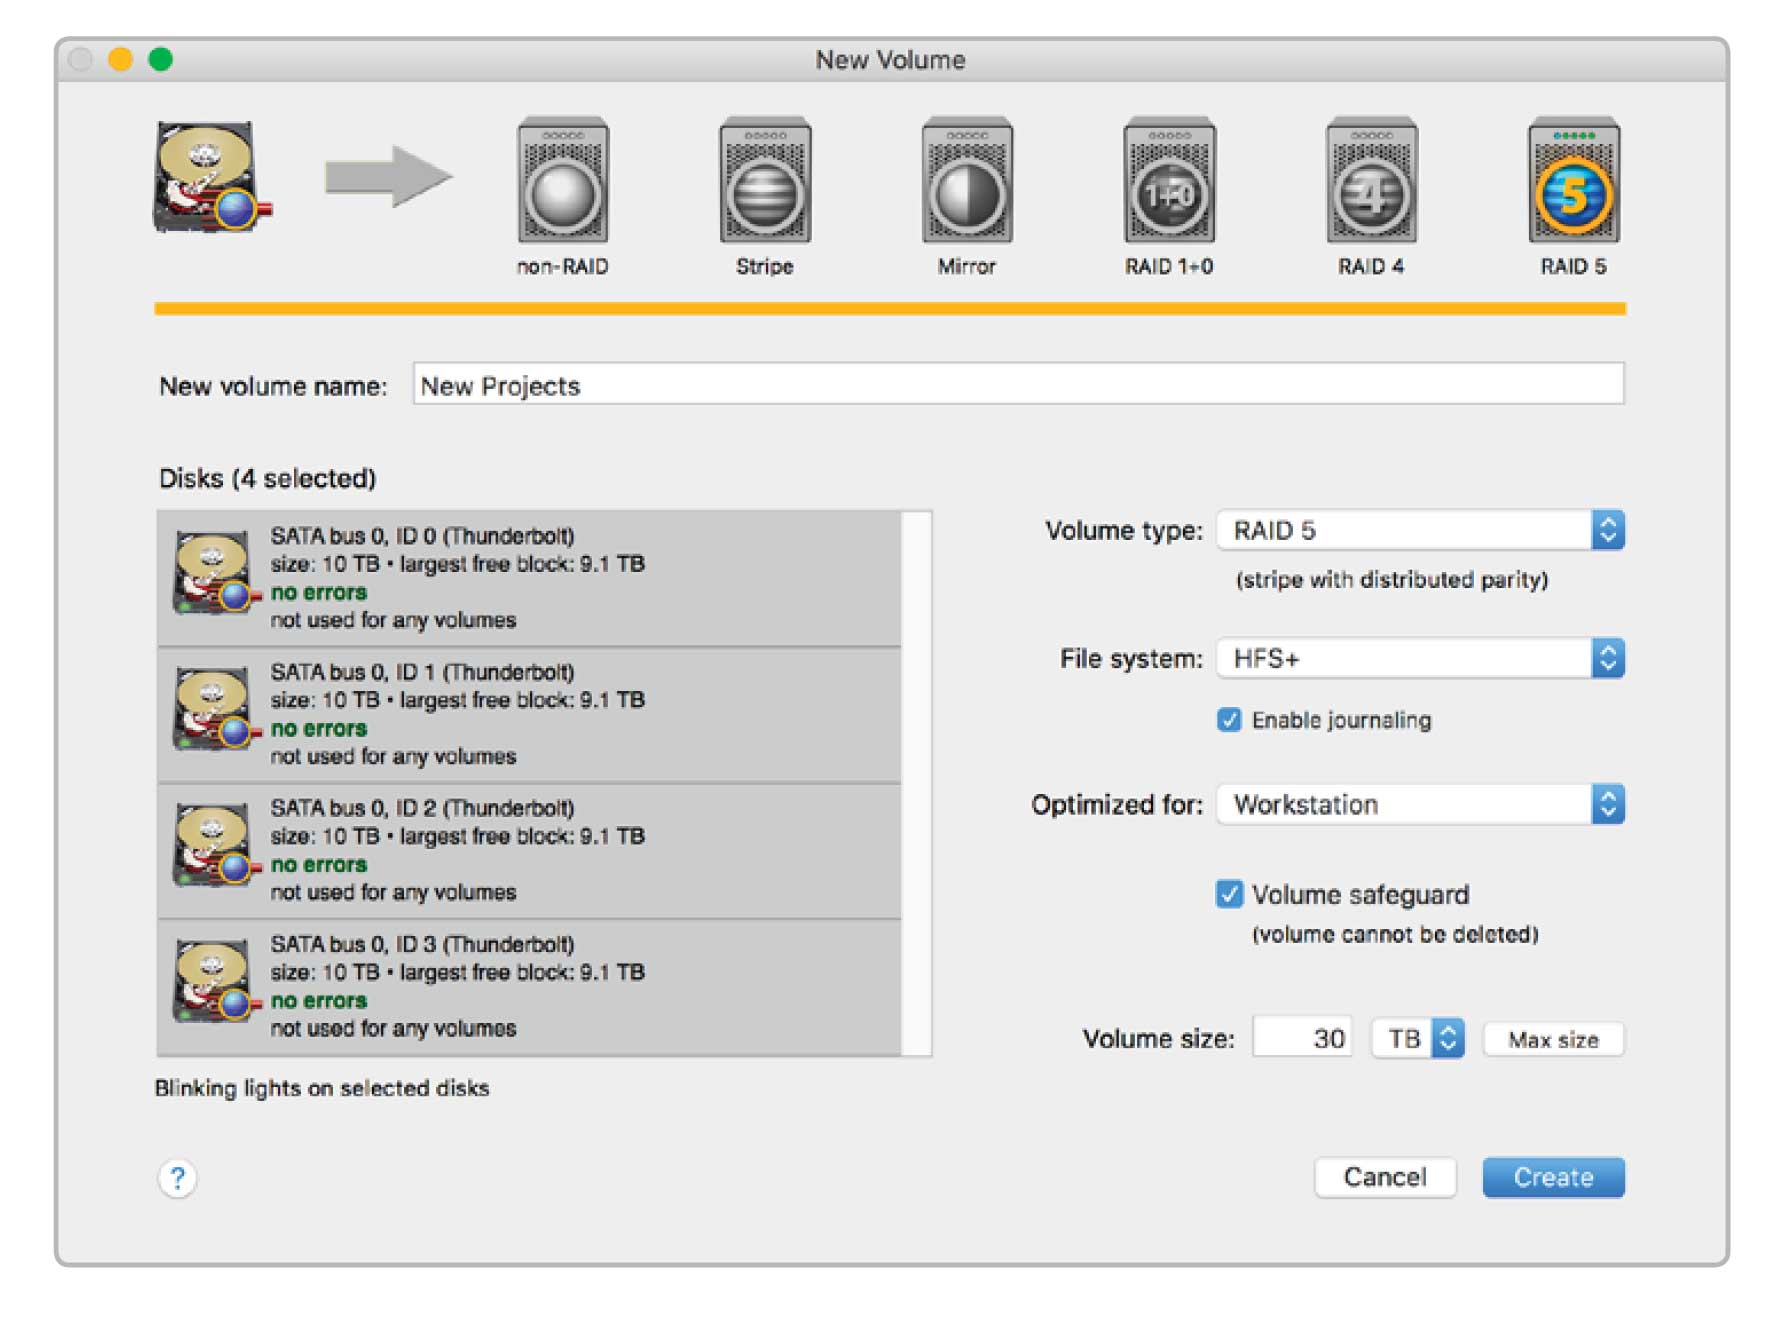Pick the Mirror volume icon
The height and width of the screenshot is (1324, 1788).
(967, 182)
